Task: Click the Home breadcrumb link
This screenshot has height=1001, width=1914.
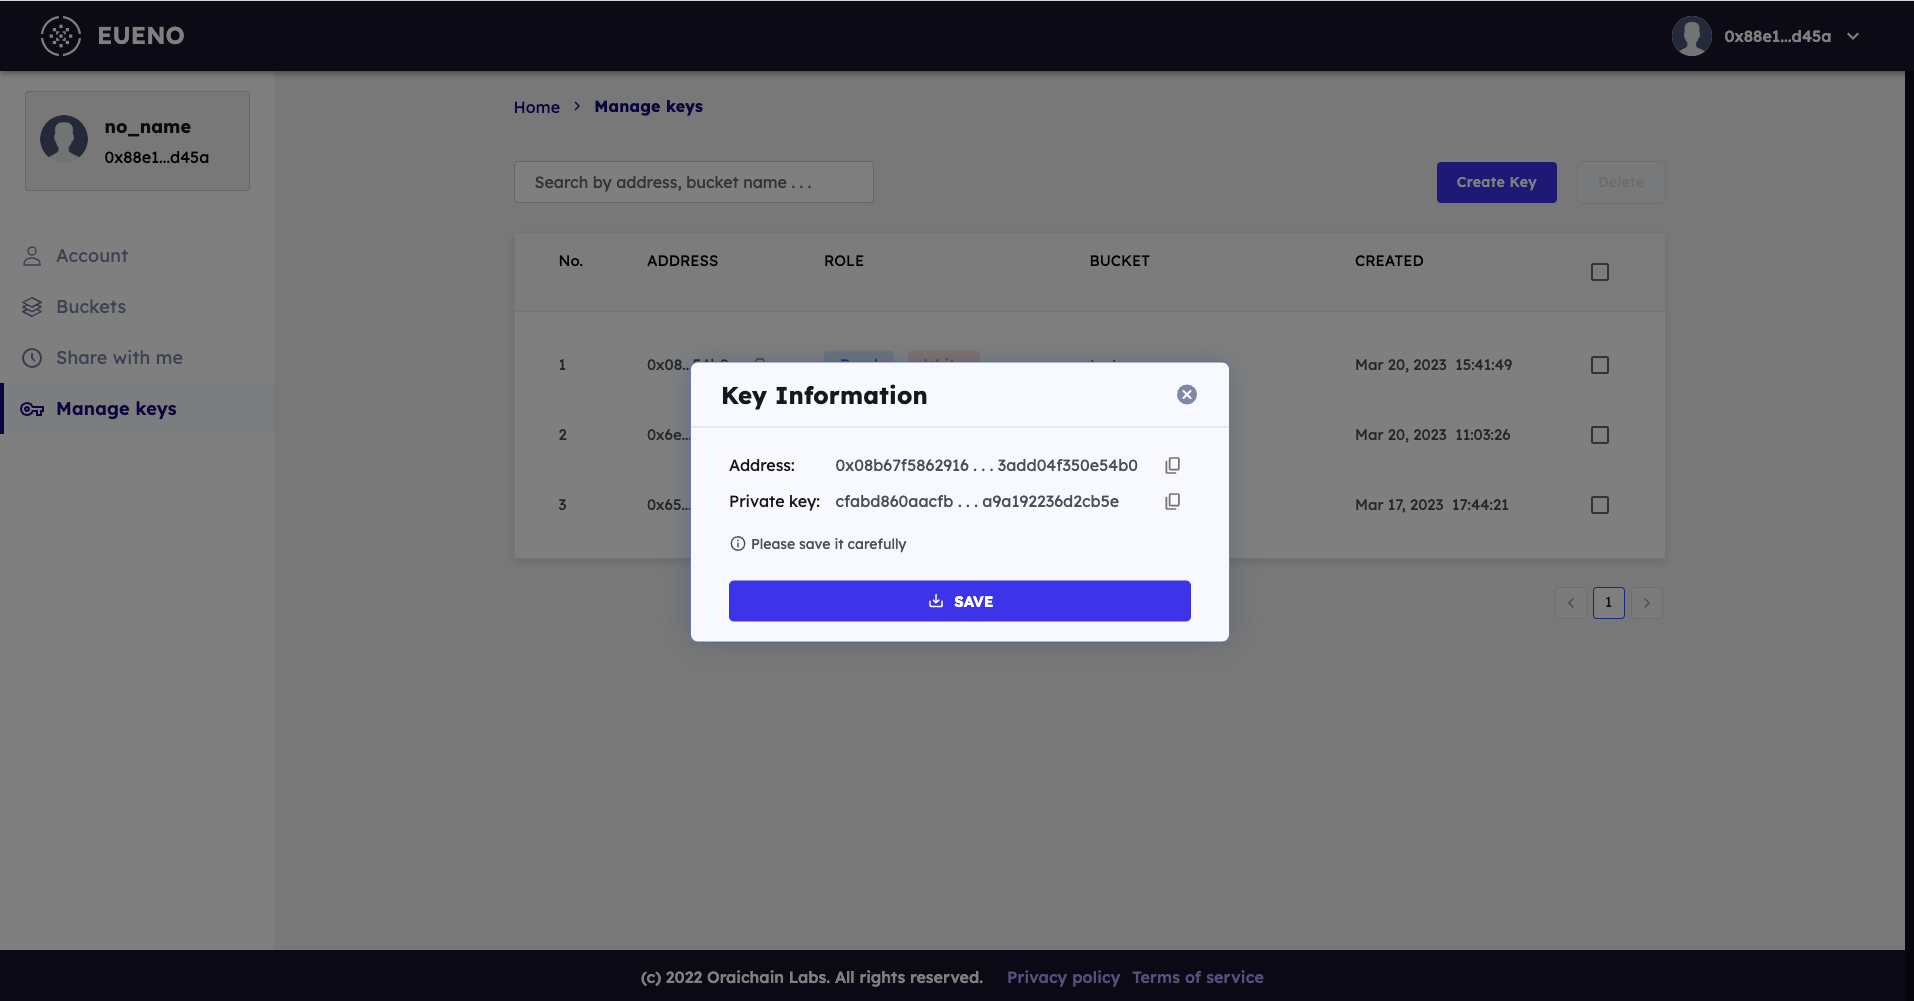Action: (536, 107)
